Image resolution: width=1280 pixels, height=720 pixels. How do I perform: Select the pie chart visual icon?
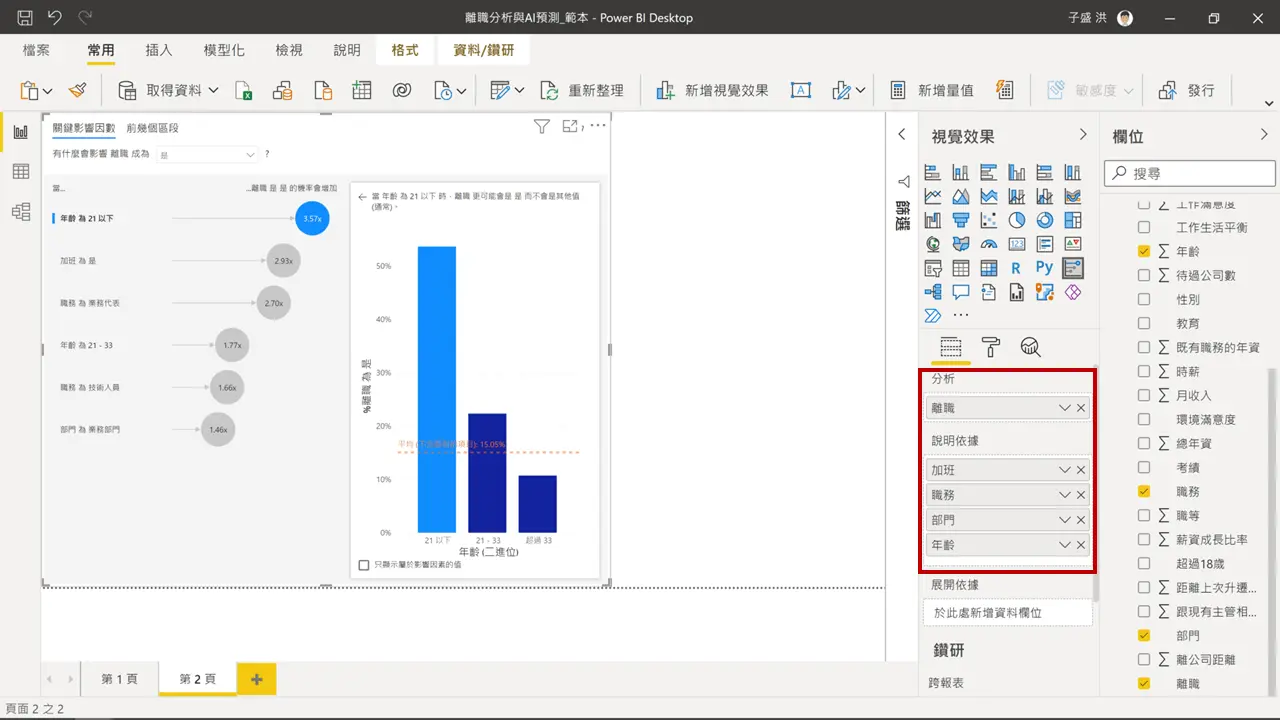[x=1017, y=220]
